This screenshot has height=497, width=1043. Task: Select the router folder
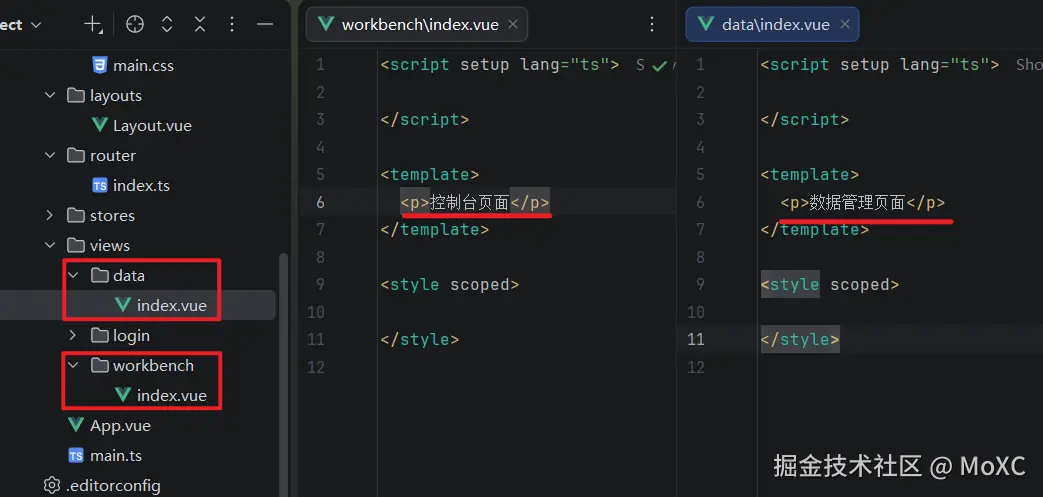point(112,156)
